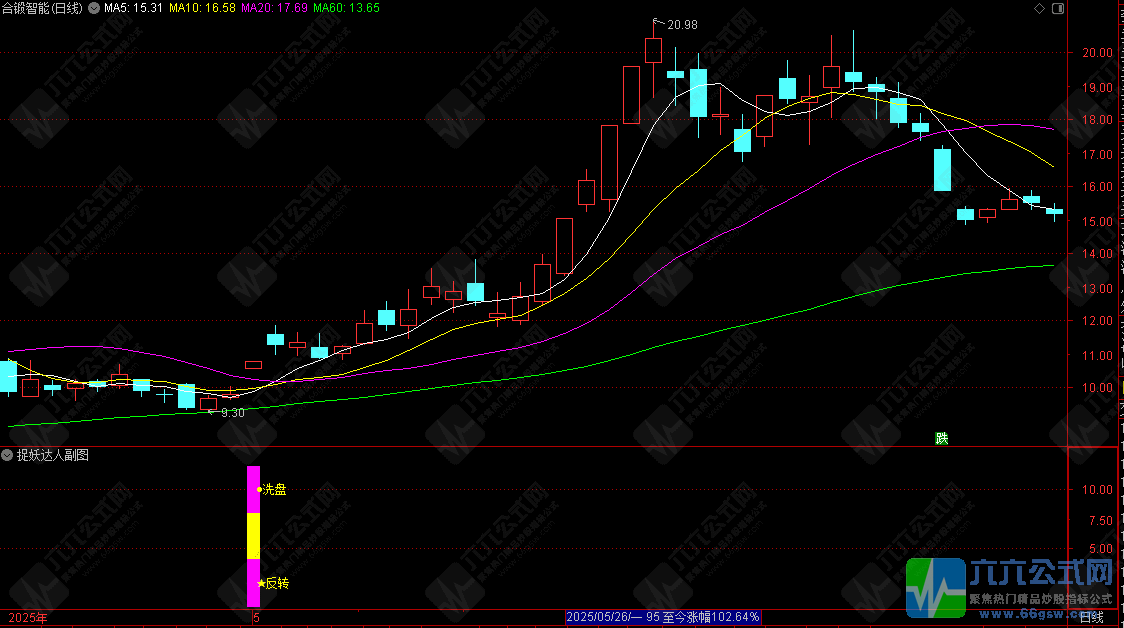The image size is (1124, 628).
Task: Click the 20.98 high price marker
Action: [682, 24]
